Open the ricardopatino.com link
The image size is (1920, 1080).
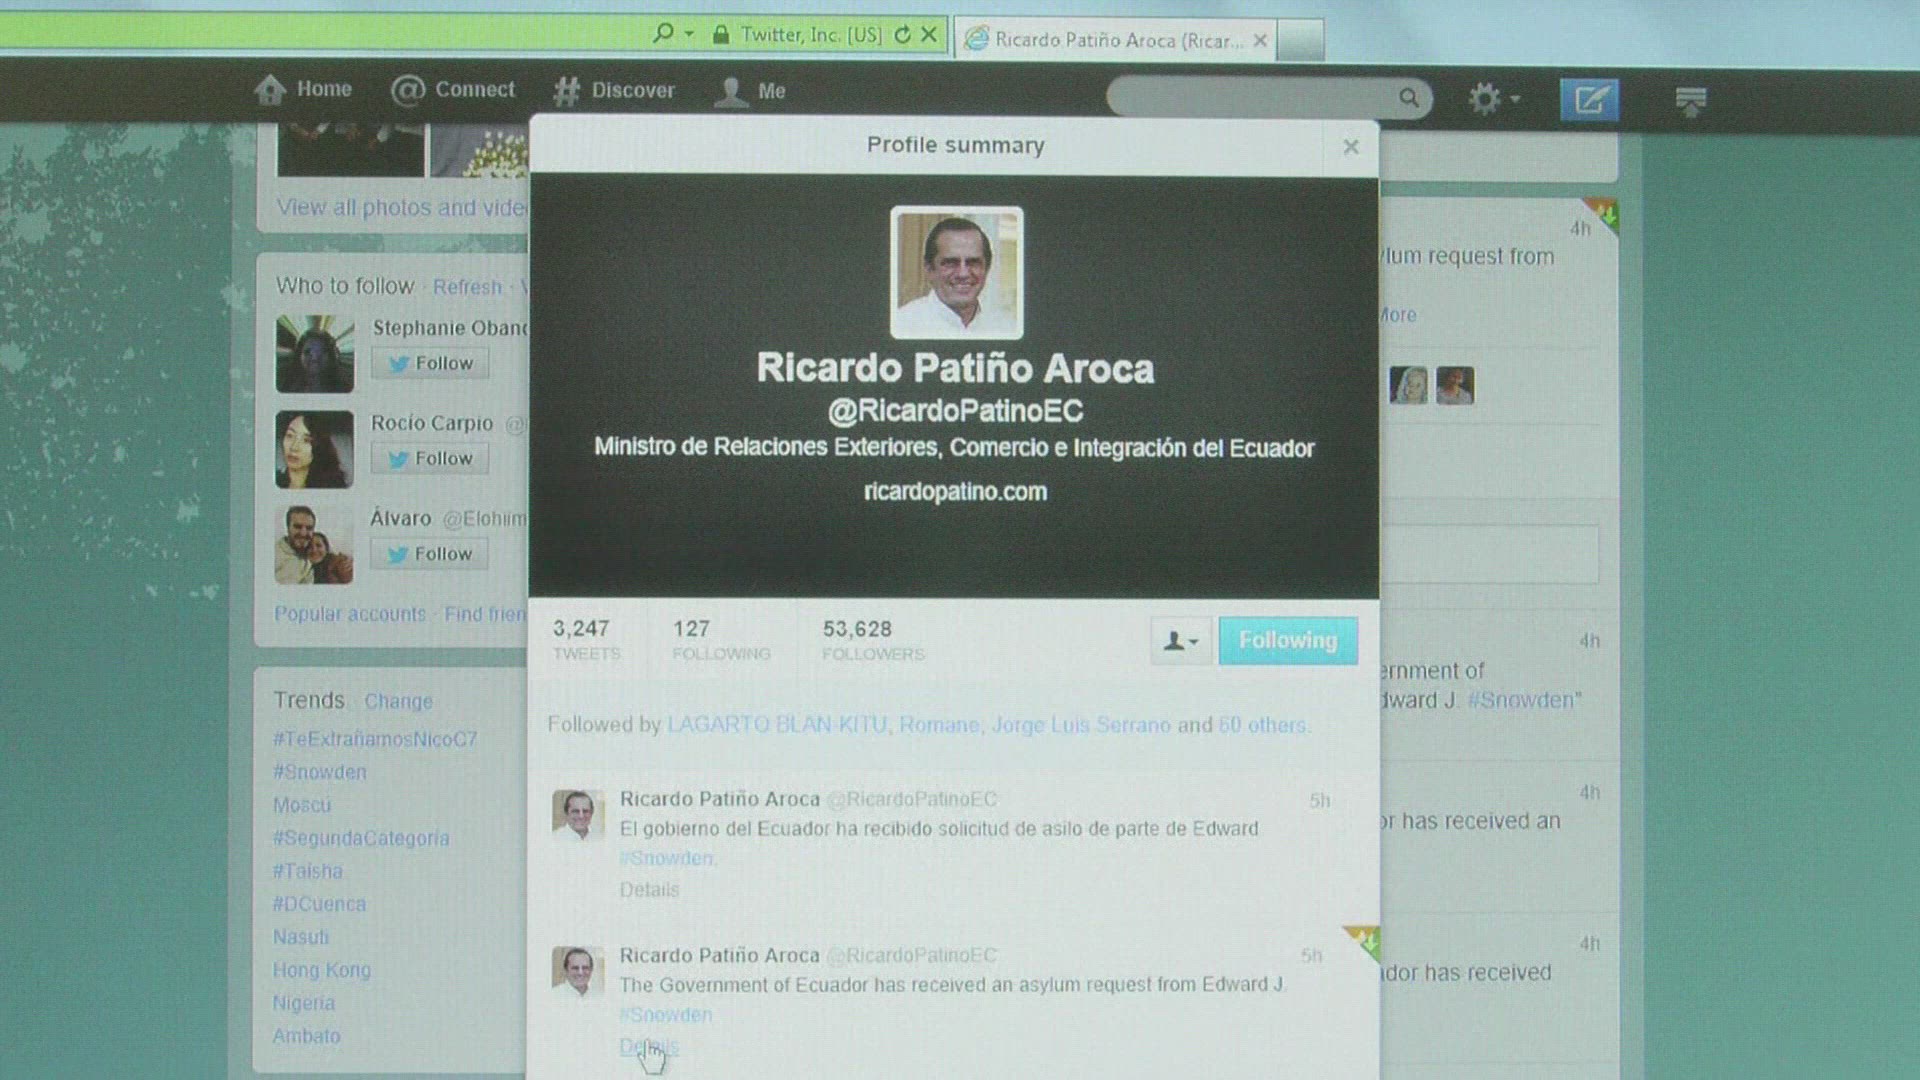[x=955, y=492]
